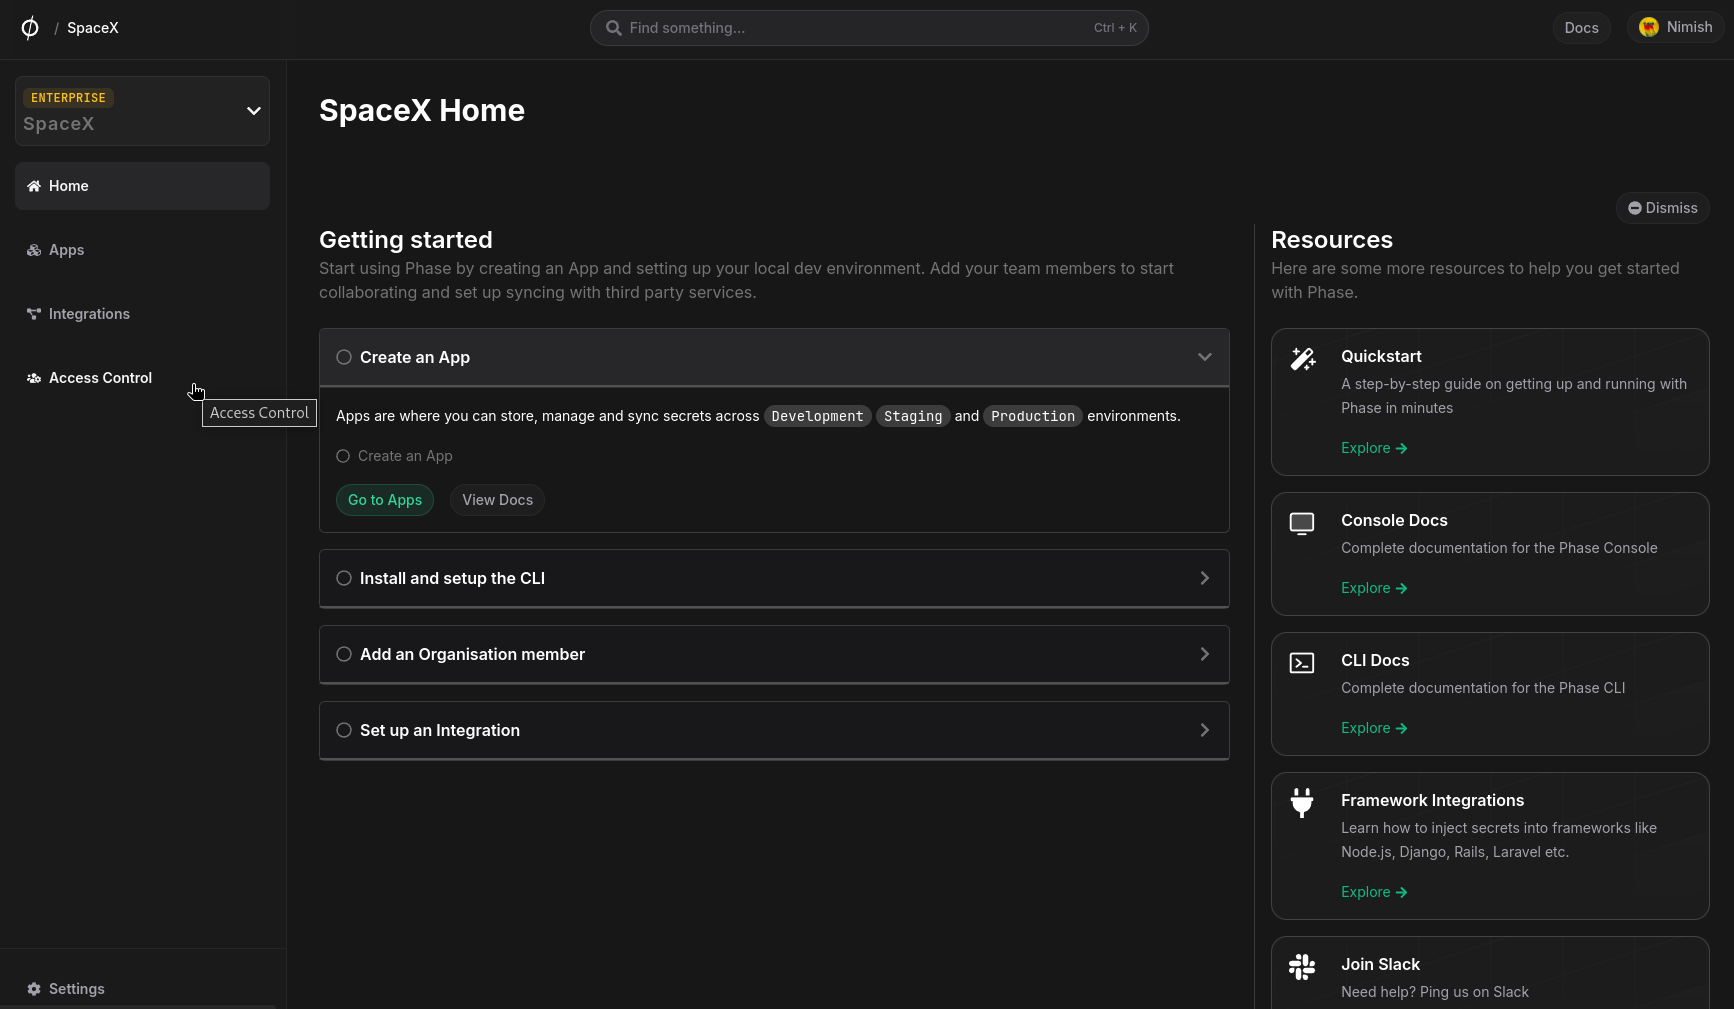Click the Framework Integrations card title
Viewport: 1734px width, 1009px height.
(1432, 800)
